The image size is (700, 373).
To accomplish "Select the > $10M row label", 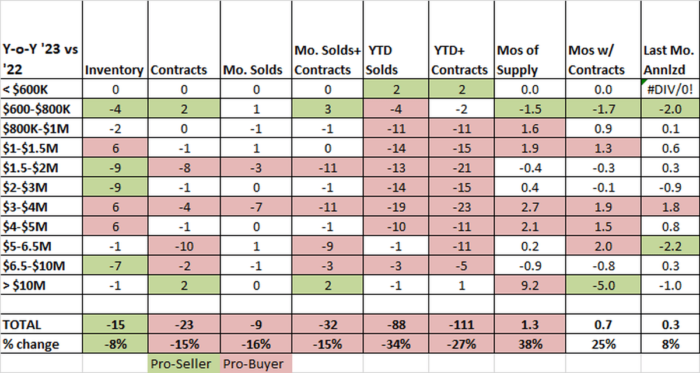I will point(41,285).
